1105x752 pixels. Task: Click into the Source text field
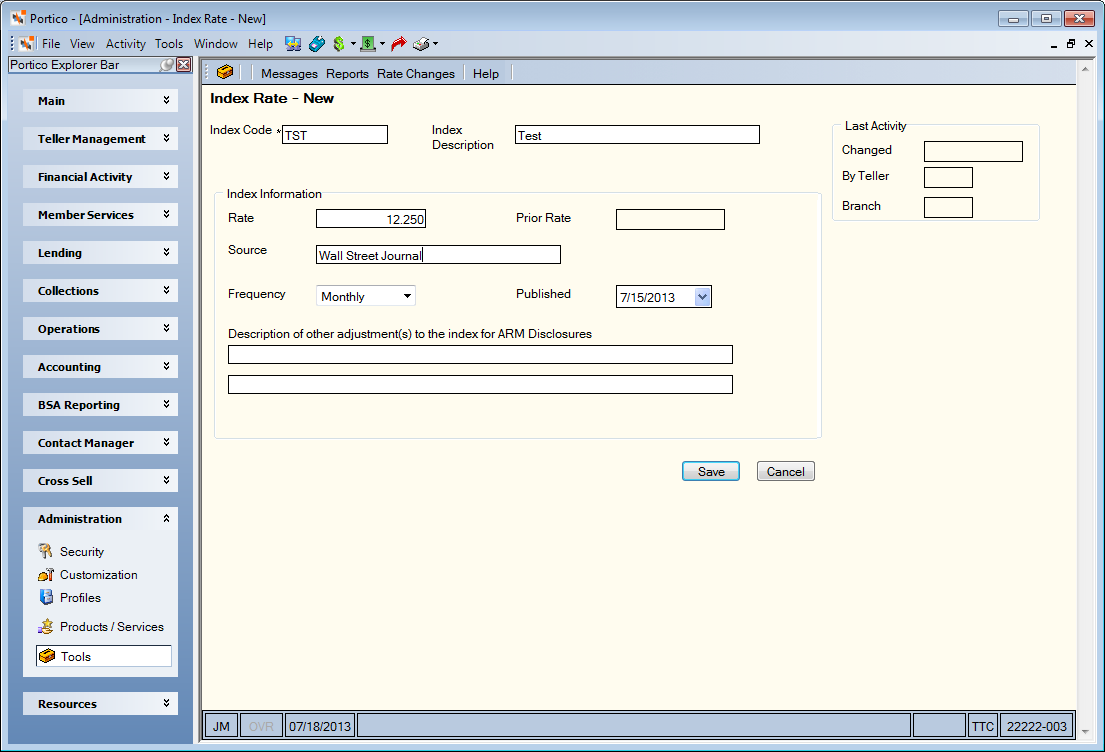point(438,254)
